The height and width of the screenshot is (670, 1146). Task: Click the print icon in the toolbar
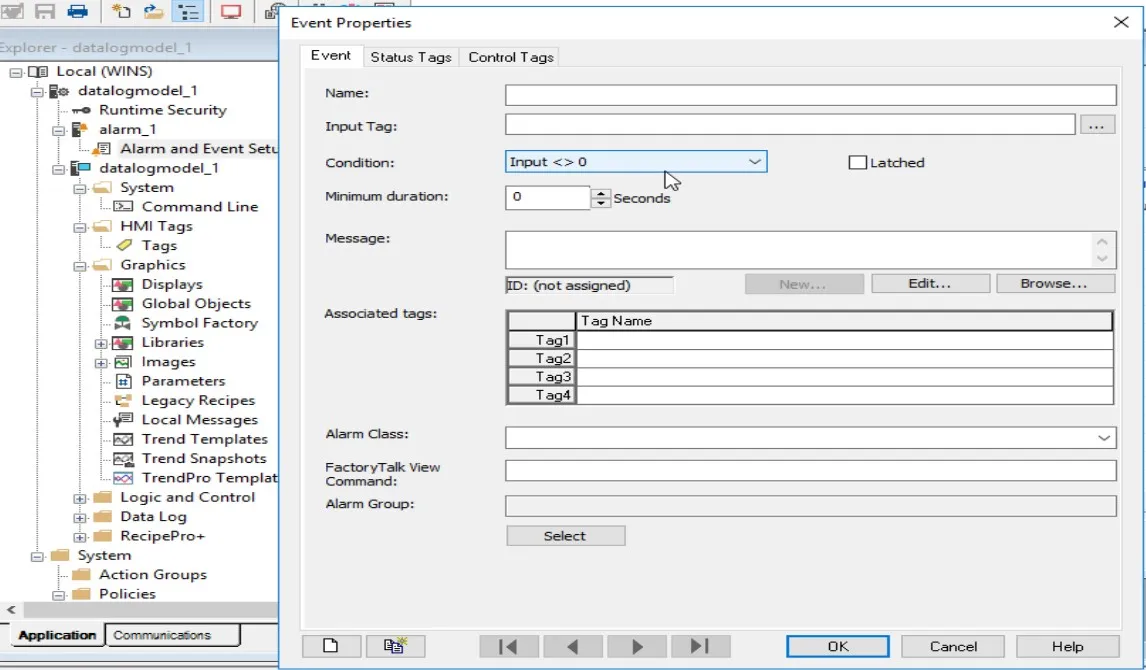coord(77,11)
